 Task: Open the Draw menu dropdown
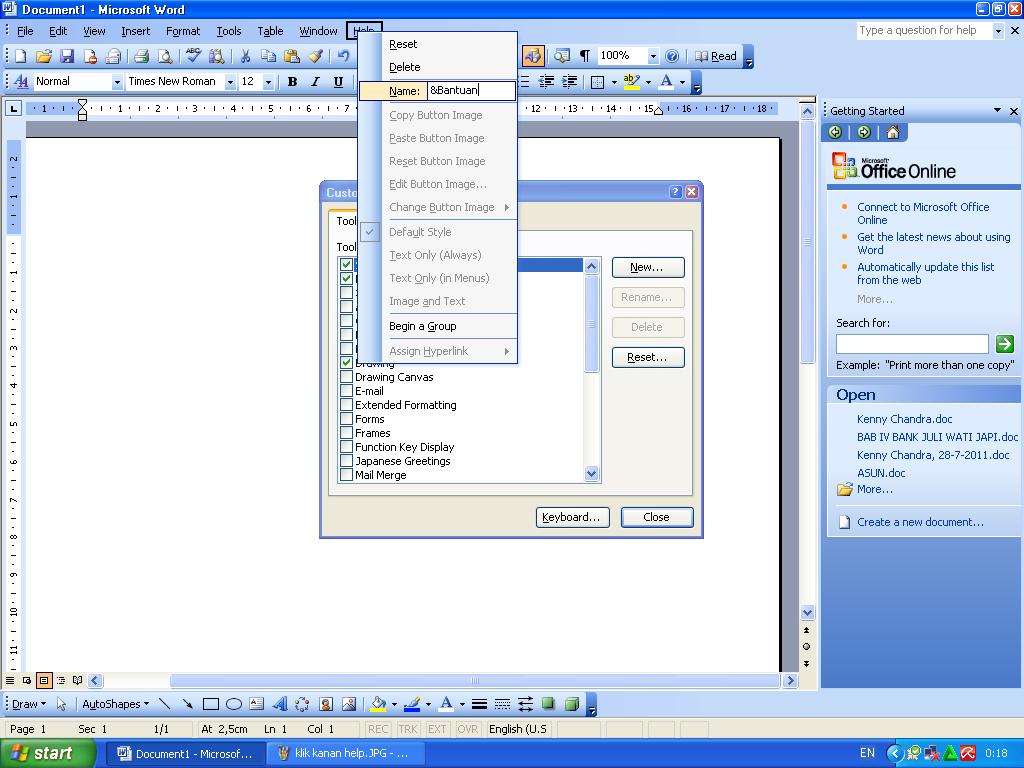(x=29, y=704)
